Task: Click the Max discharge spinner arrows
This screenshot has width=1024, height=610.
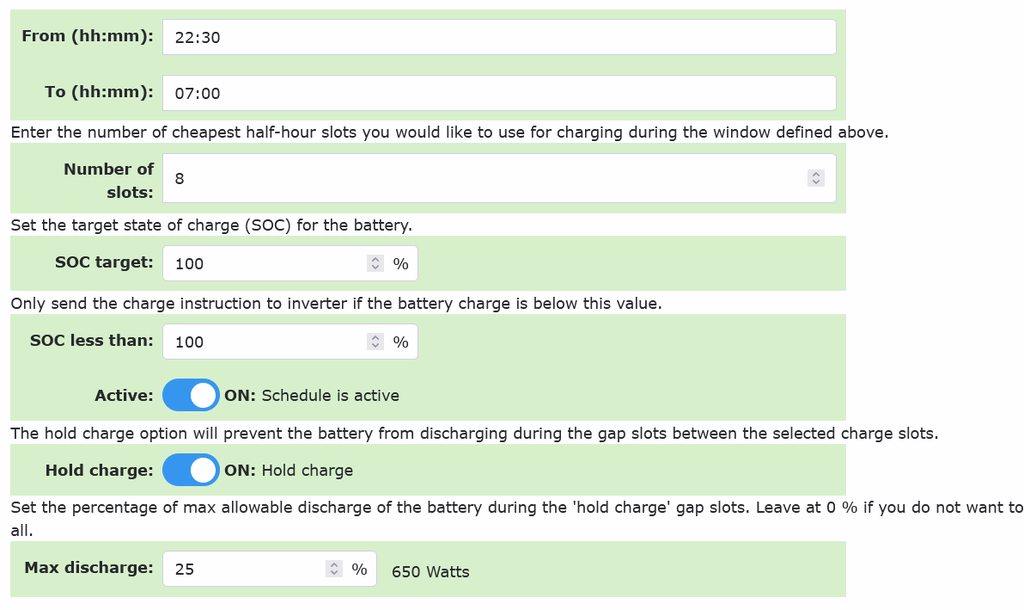Action: click(x=334, y=569)
